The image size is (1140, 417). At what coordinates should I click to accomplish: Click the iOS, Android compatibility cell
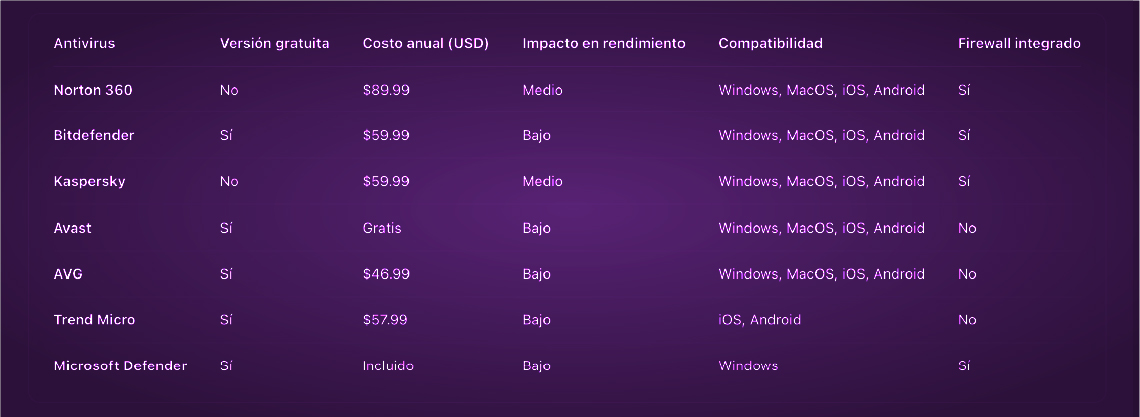(760, 320)
